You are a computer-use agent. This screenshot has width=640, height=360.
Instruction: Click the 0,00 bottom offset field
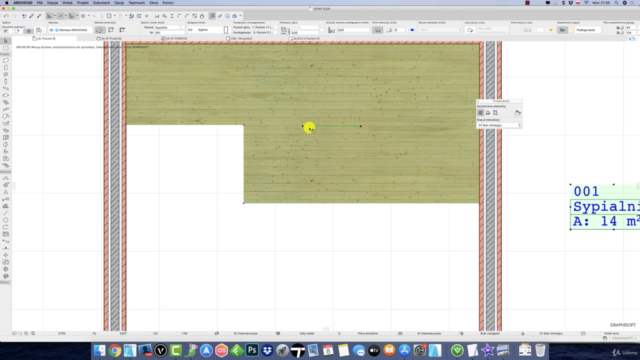[x=304, y=32]
